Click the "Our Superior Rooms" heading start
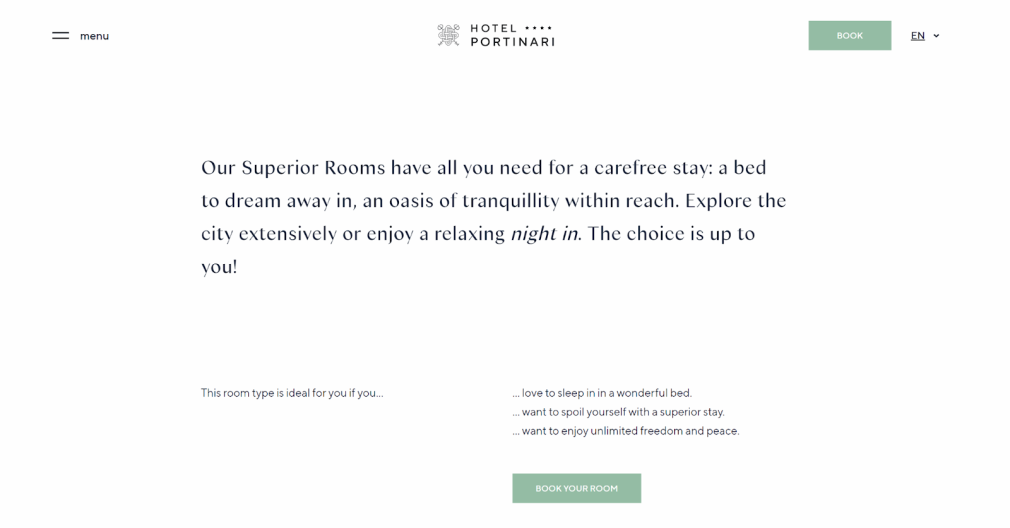This screenshot has height=528, width=1010. tap(293, 168)
